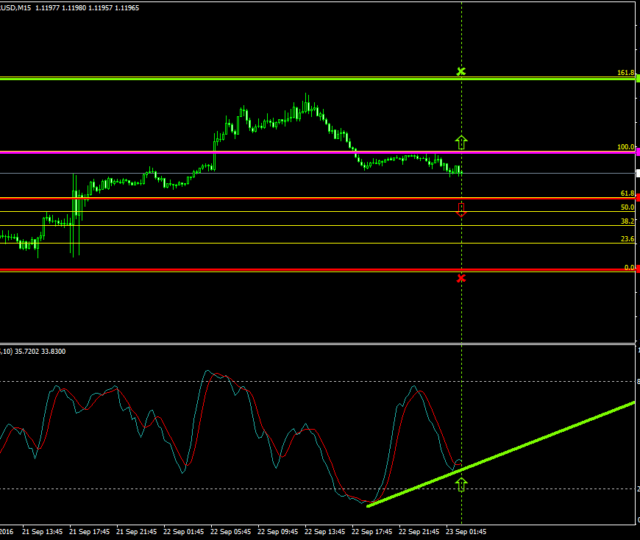Click the 38.2 Fibonacci level label
This screenshot has height=540, width=640.
[x=627, y=221]
